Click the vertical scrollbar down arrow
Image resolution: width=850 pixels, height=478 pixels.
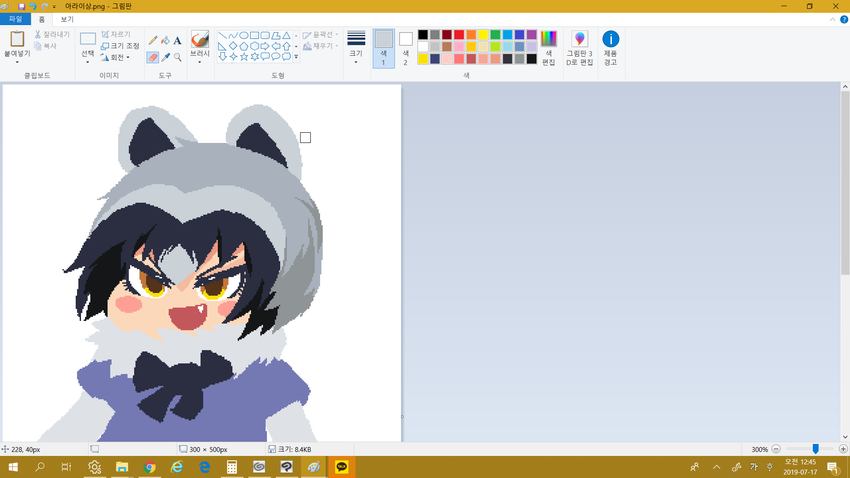(x=845, y=437)
